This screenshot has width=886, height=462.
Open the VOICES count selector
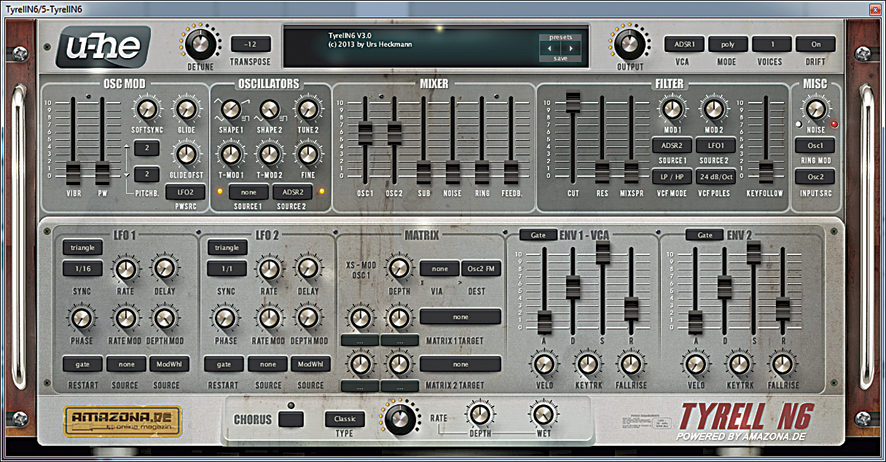[x=772, y=44]
